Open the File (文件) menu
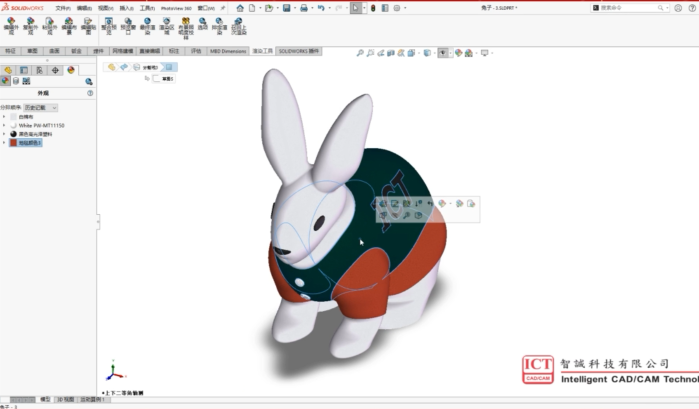This screenshot has height=409, width=699. pyautogui.click(x=62, y=8)
